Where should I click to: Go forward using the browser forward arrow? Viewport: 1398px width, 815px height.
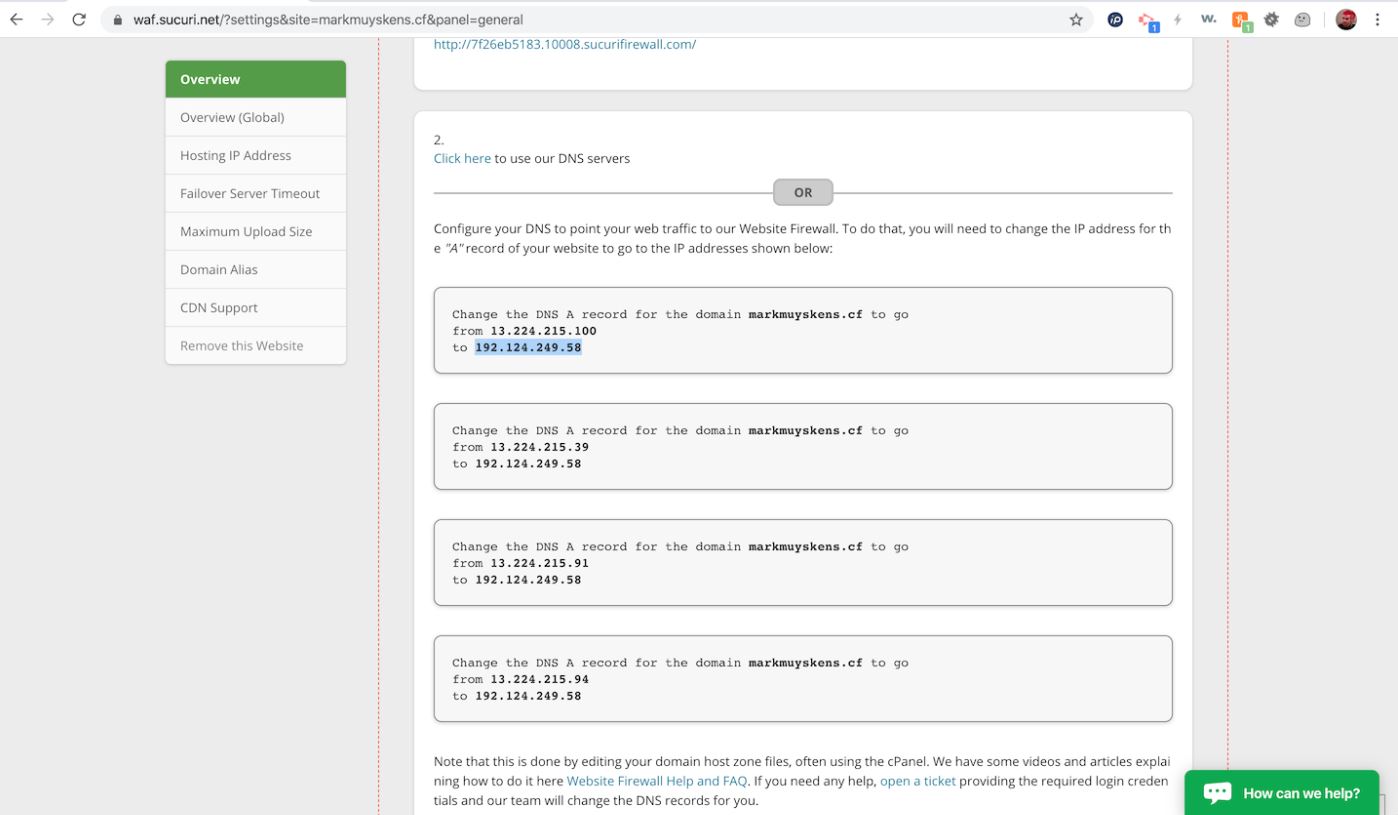click(x=47, y=20)
